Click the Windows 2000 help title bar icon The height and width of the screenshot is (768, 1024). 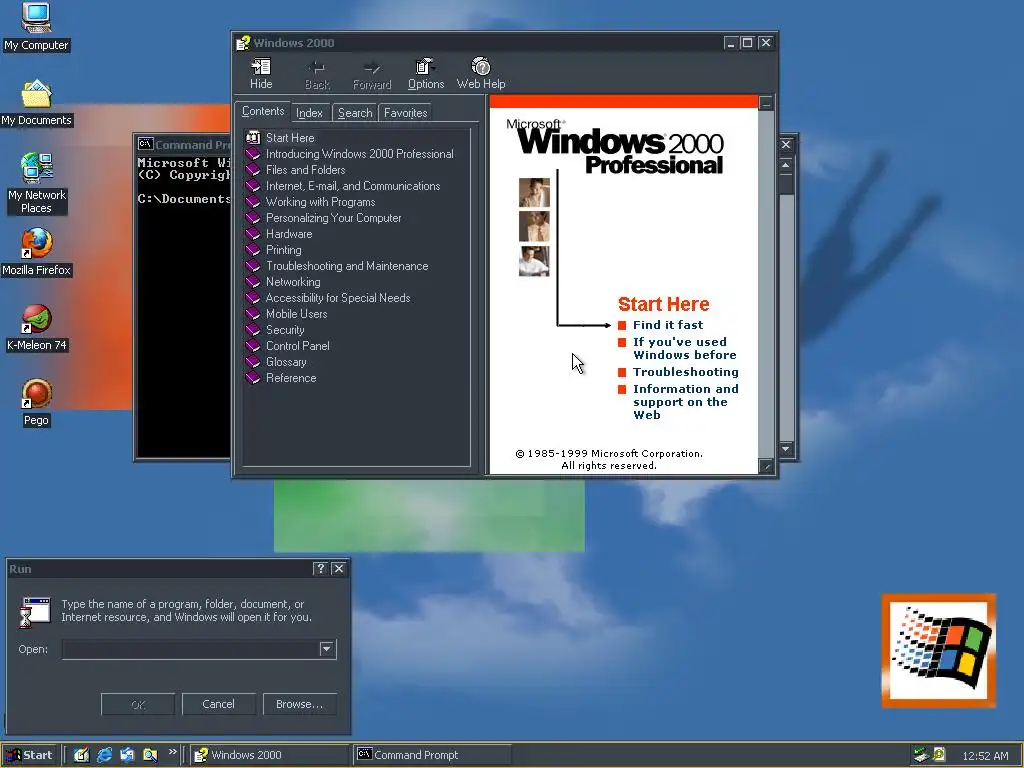click(243, 43)
